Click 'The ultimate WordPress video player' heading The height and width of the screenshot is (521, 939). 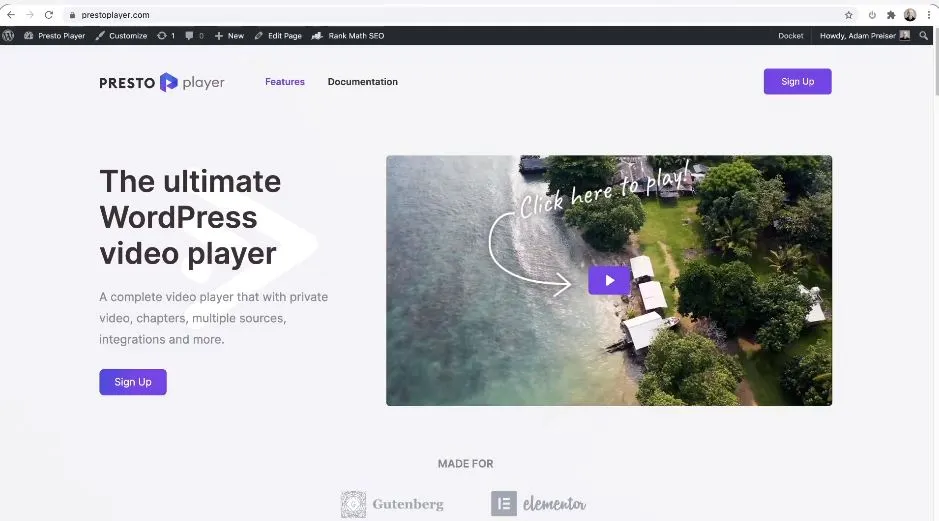[x=190, y=217]
